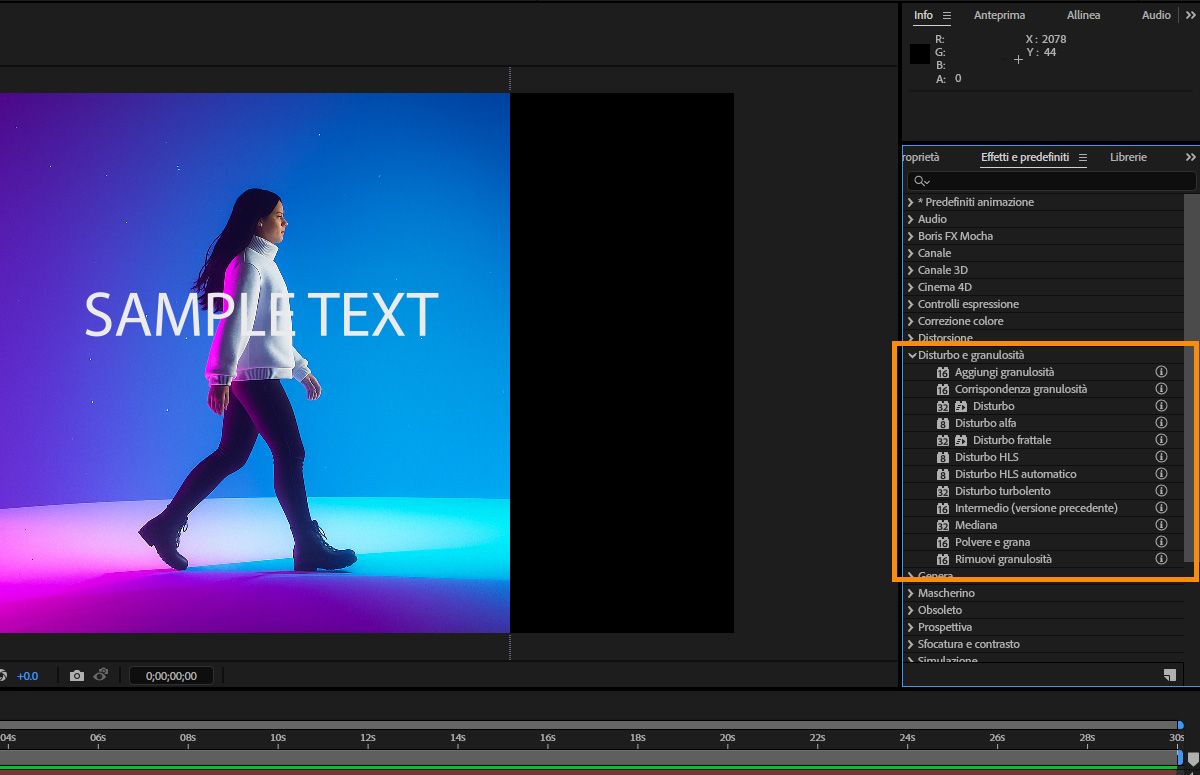Click the snapshot camera icon

click(77, 676)
